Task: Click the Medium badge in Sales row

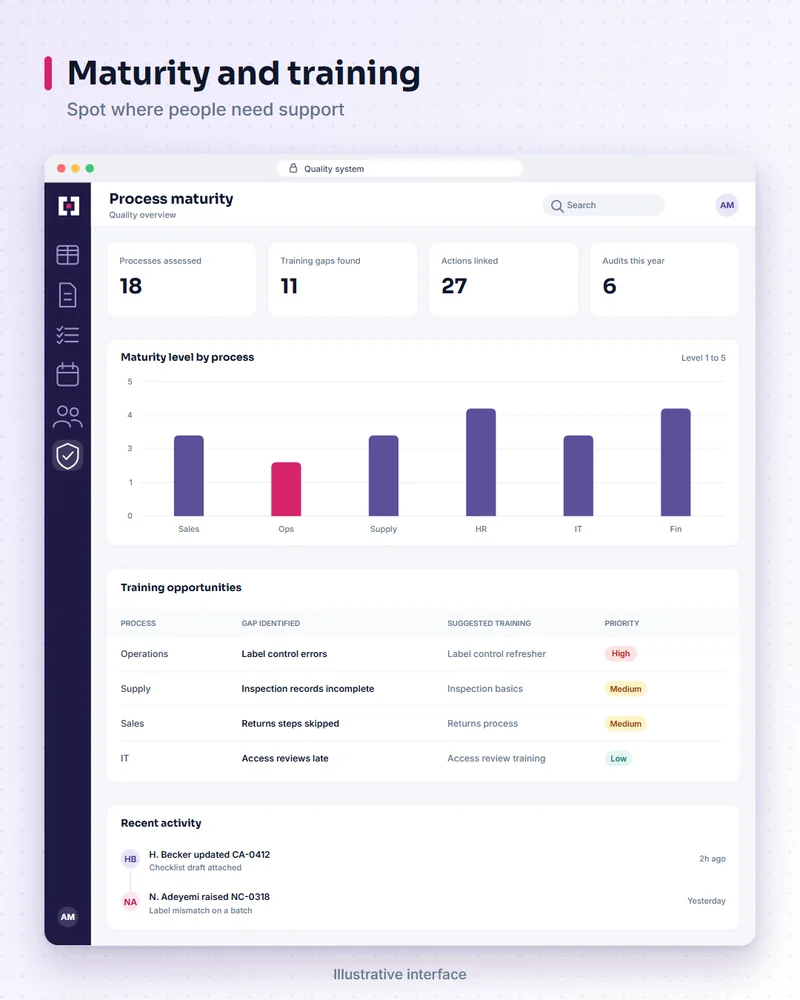Action: point(625,723)
